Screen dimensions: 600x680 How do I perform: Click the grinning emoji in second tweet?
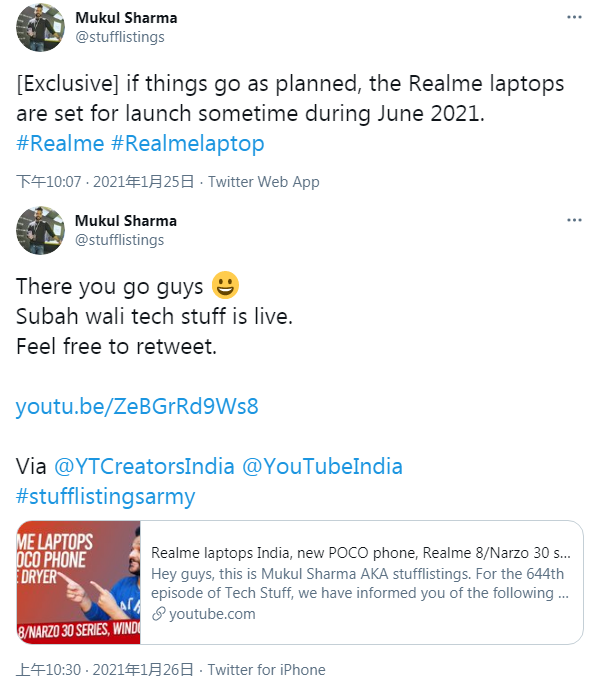(225, 287)
